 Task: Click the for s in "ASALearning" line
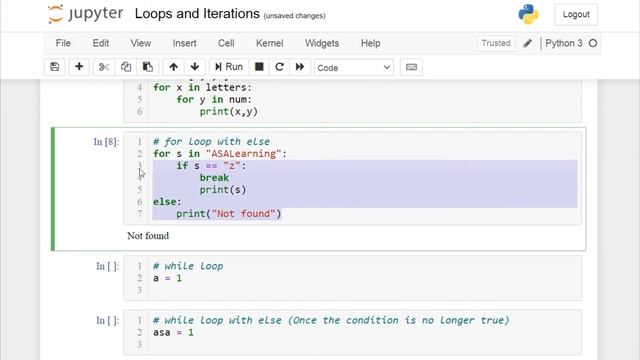220,154
